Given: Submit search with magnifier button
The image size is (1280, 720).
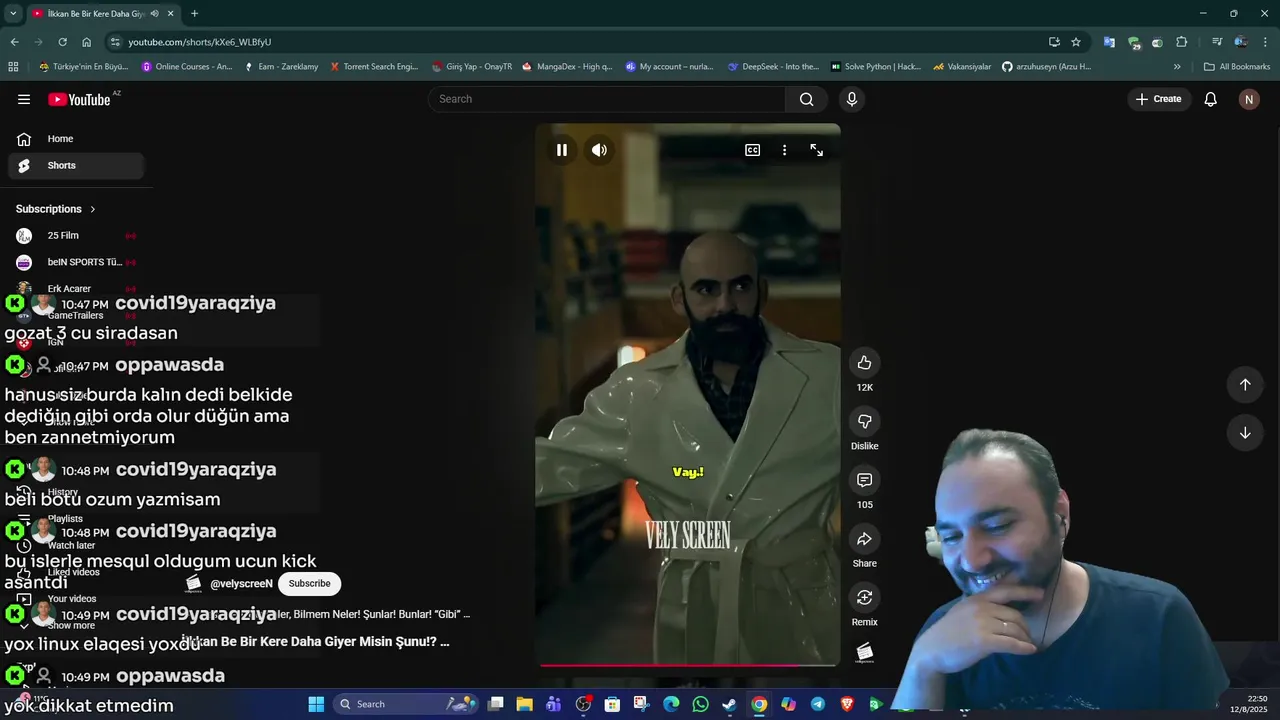Looking at the screenshot, I should [x=807, y=99].
